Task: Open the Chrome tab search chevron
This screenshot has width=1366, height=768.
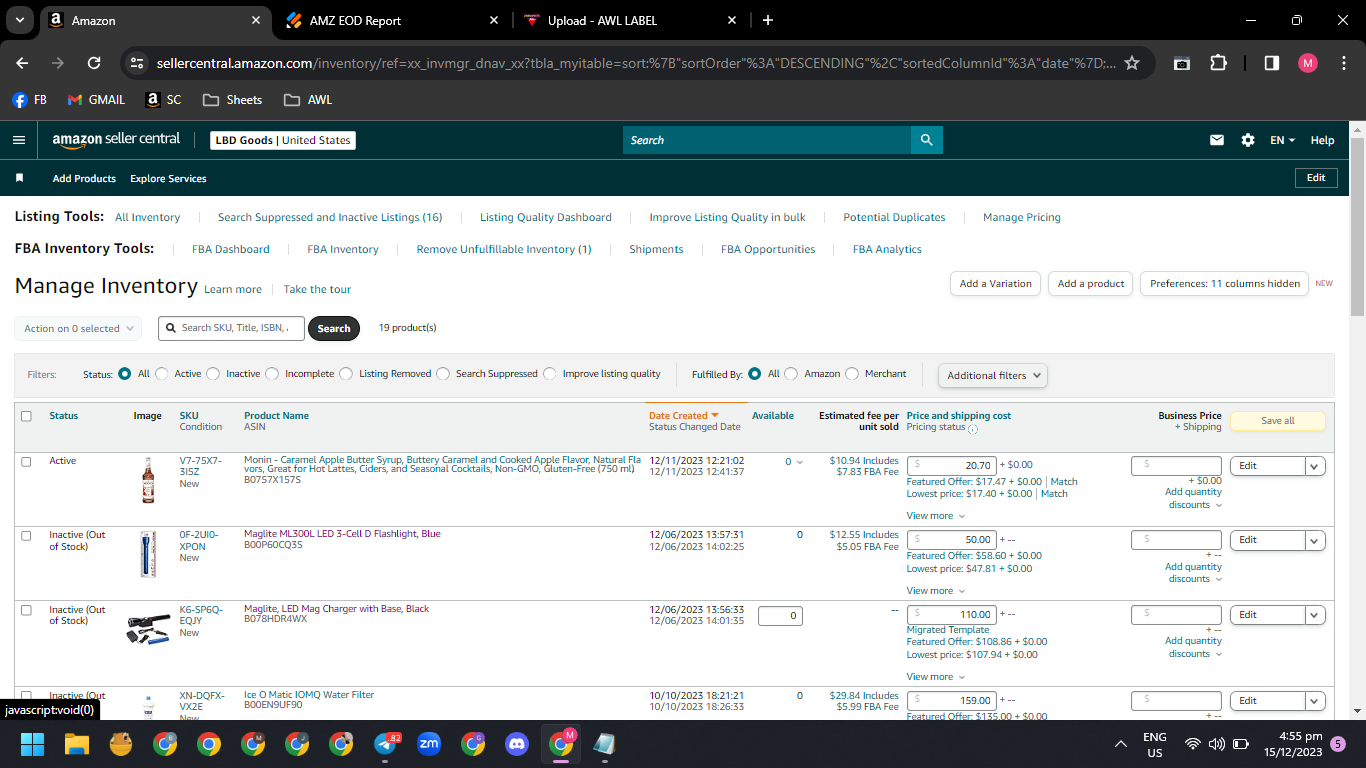Action: pyautogui.click(x=20, y=20)
